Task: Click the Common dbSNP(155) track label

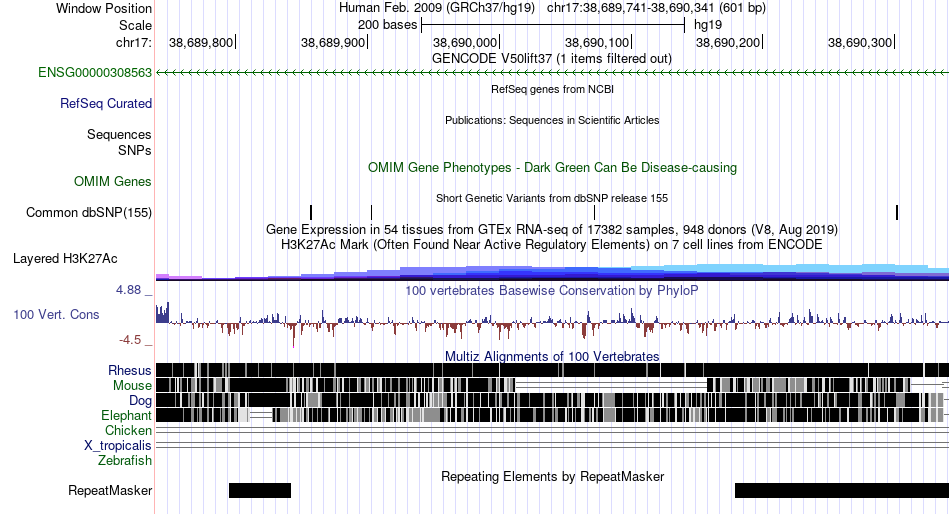Action: 89,213
